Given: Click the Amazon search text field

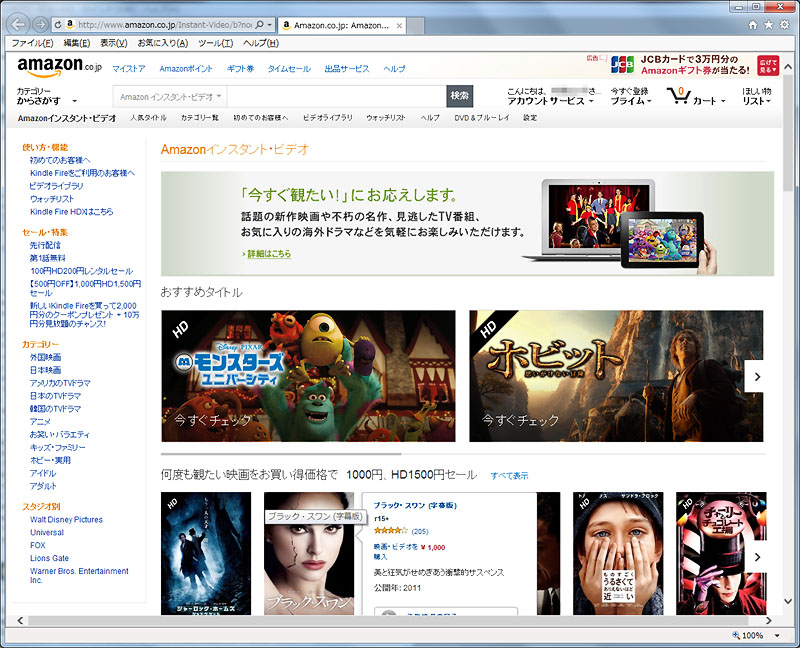Looking at the screenshot, I should click(x=337, y=96).
